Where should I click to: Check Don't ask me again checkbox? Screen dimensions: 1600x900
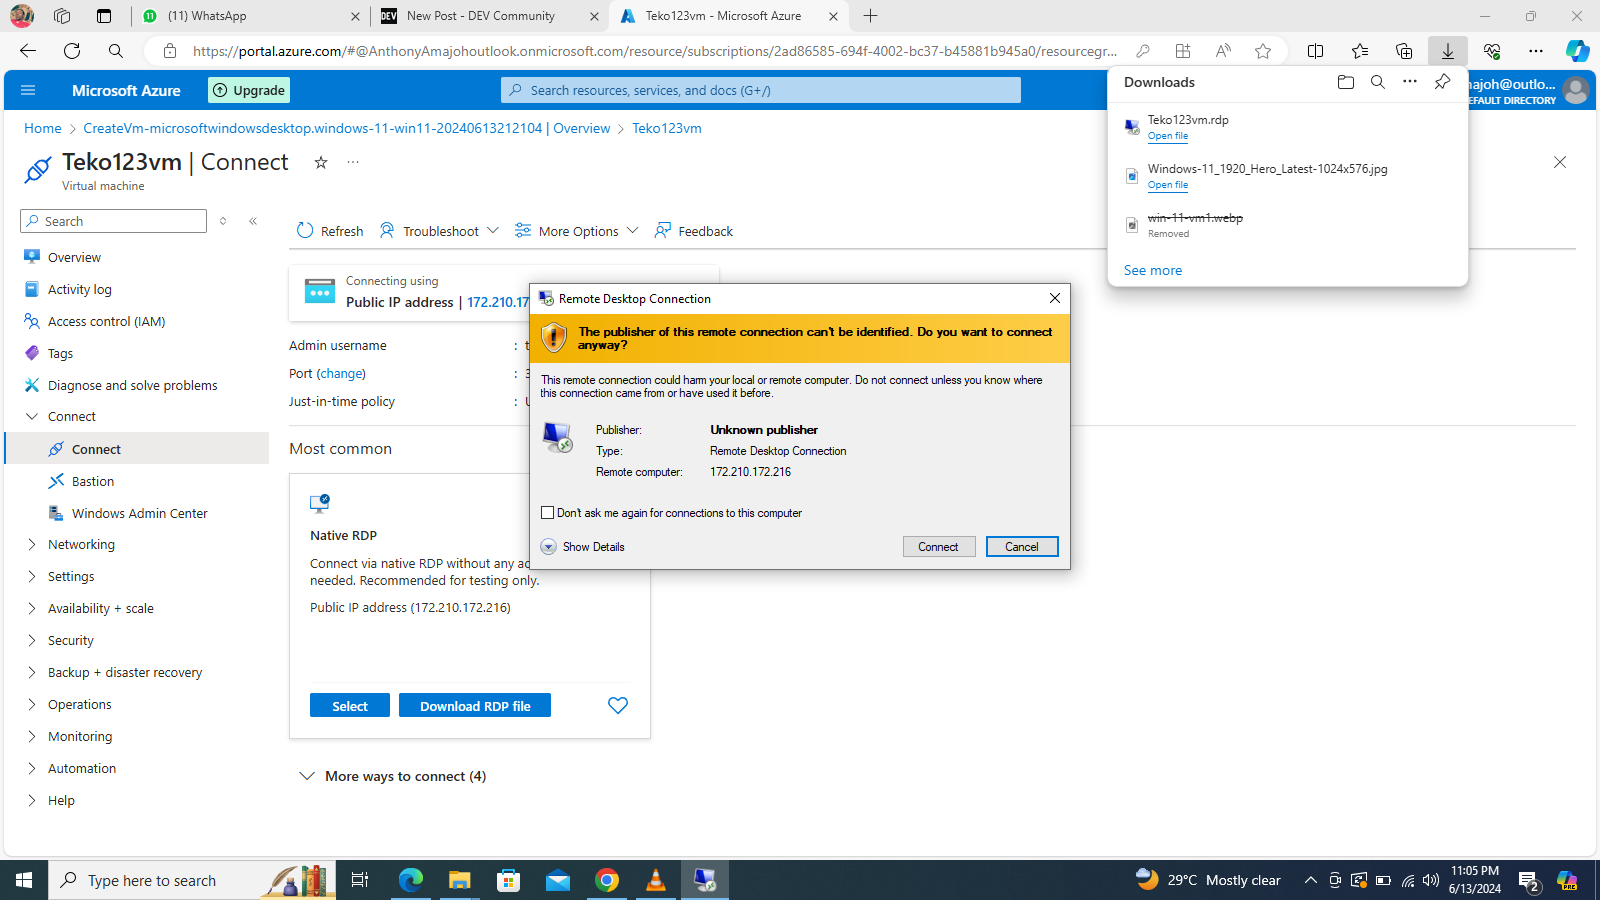[x=547, y=513]
